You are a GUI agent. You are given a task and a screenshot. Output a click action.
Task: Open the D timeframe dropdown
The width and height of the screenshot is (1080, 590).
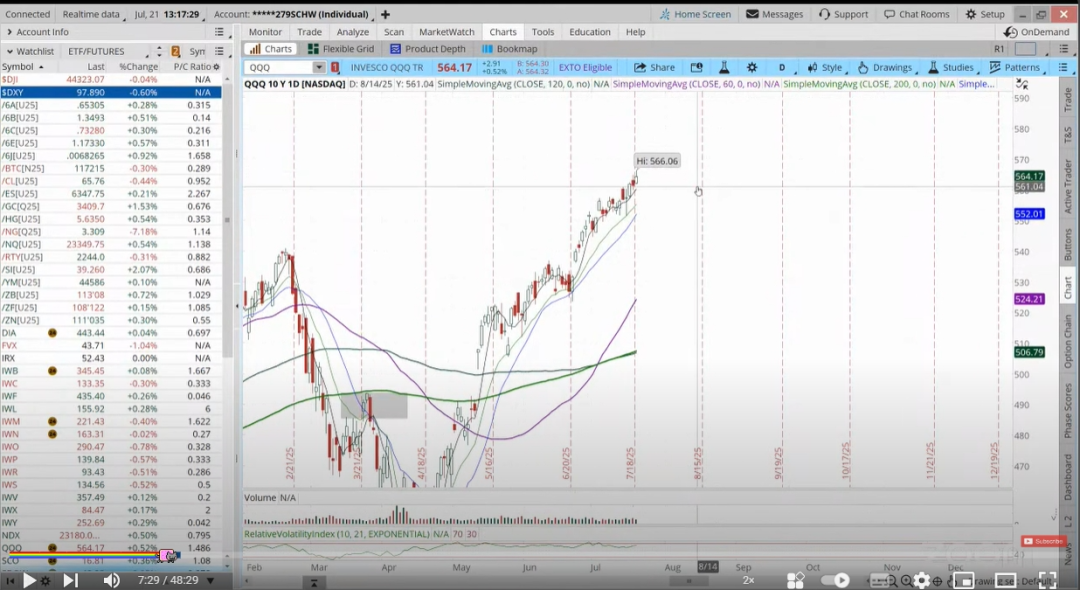[783, 67]
